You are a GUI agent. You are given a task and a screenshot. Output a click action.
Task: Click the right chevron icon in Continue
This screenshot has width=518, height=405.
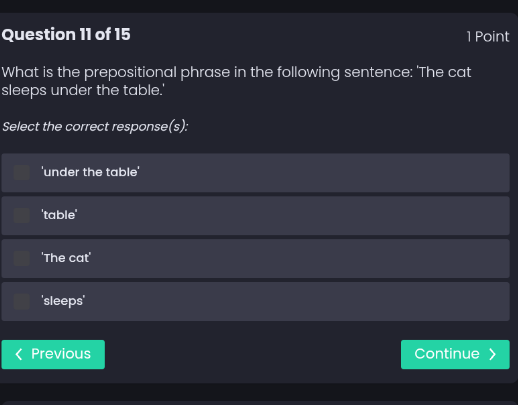[x=492, y=354]
